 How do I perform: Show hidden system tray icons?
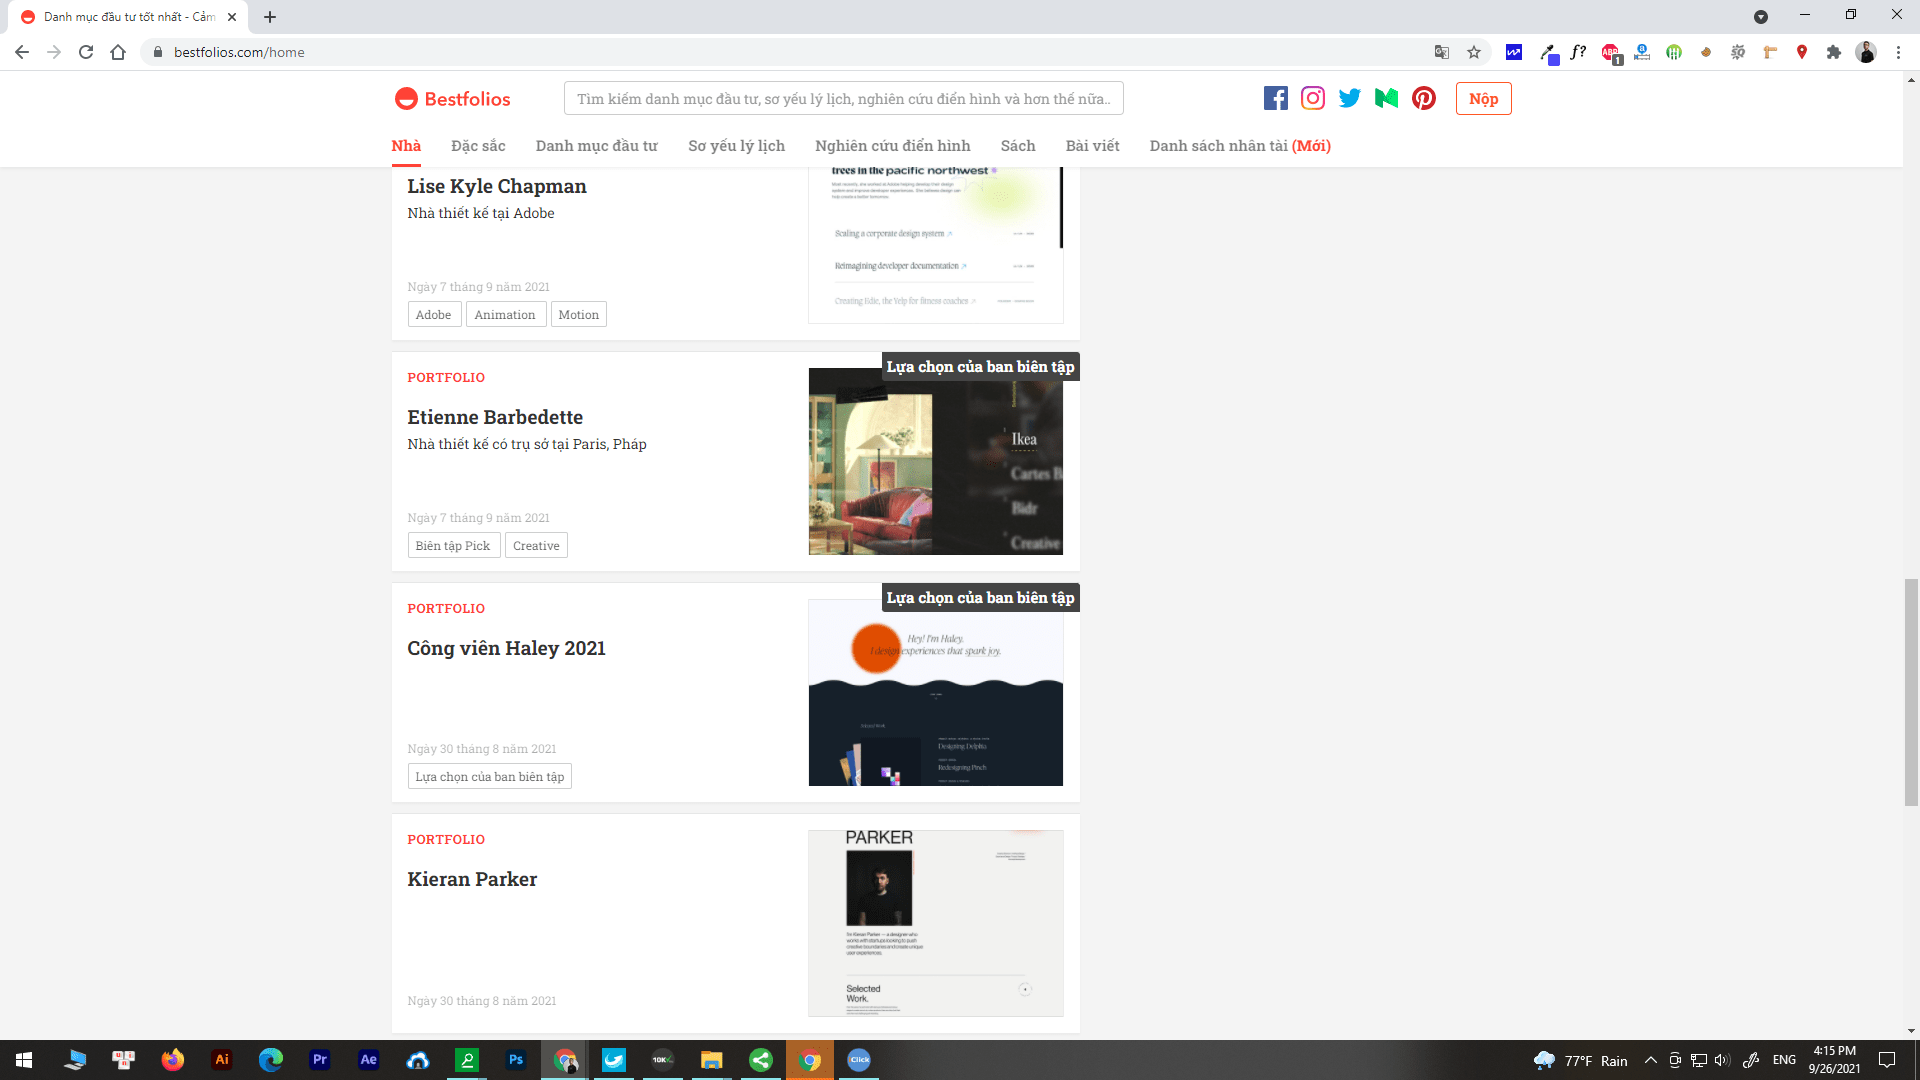1651,1060
